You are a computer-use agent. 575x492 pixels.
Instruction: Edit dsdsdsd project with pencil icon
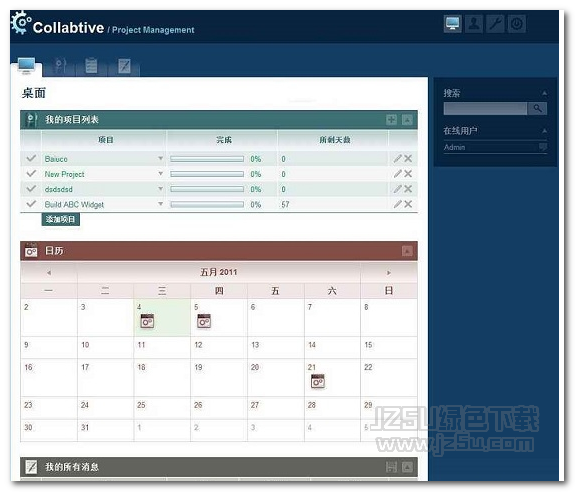398,189
